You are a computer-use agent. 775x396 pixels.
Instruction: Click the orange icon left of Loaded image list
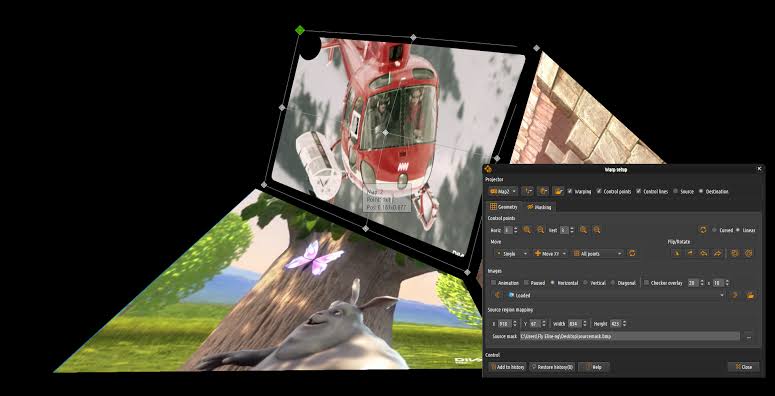497,295
